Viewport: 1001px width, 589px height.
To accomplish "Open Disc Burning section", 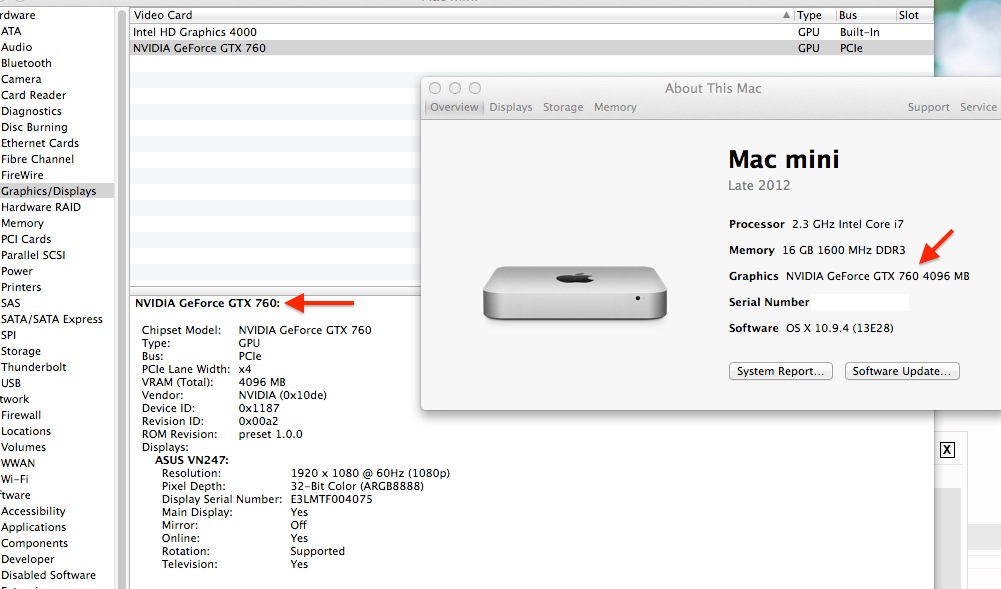I will (x=34, y=127).
